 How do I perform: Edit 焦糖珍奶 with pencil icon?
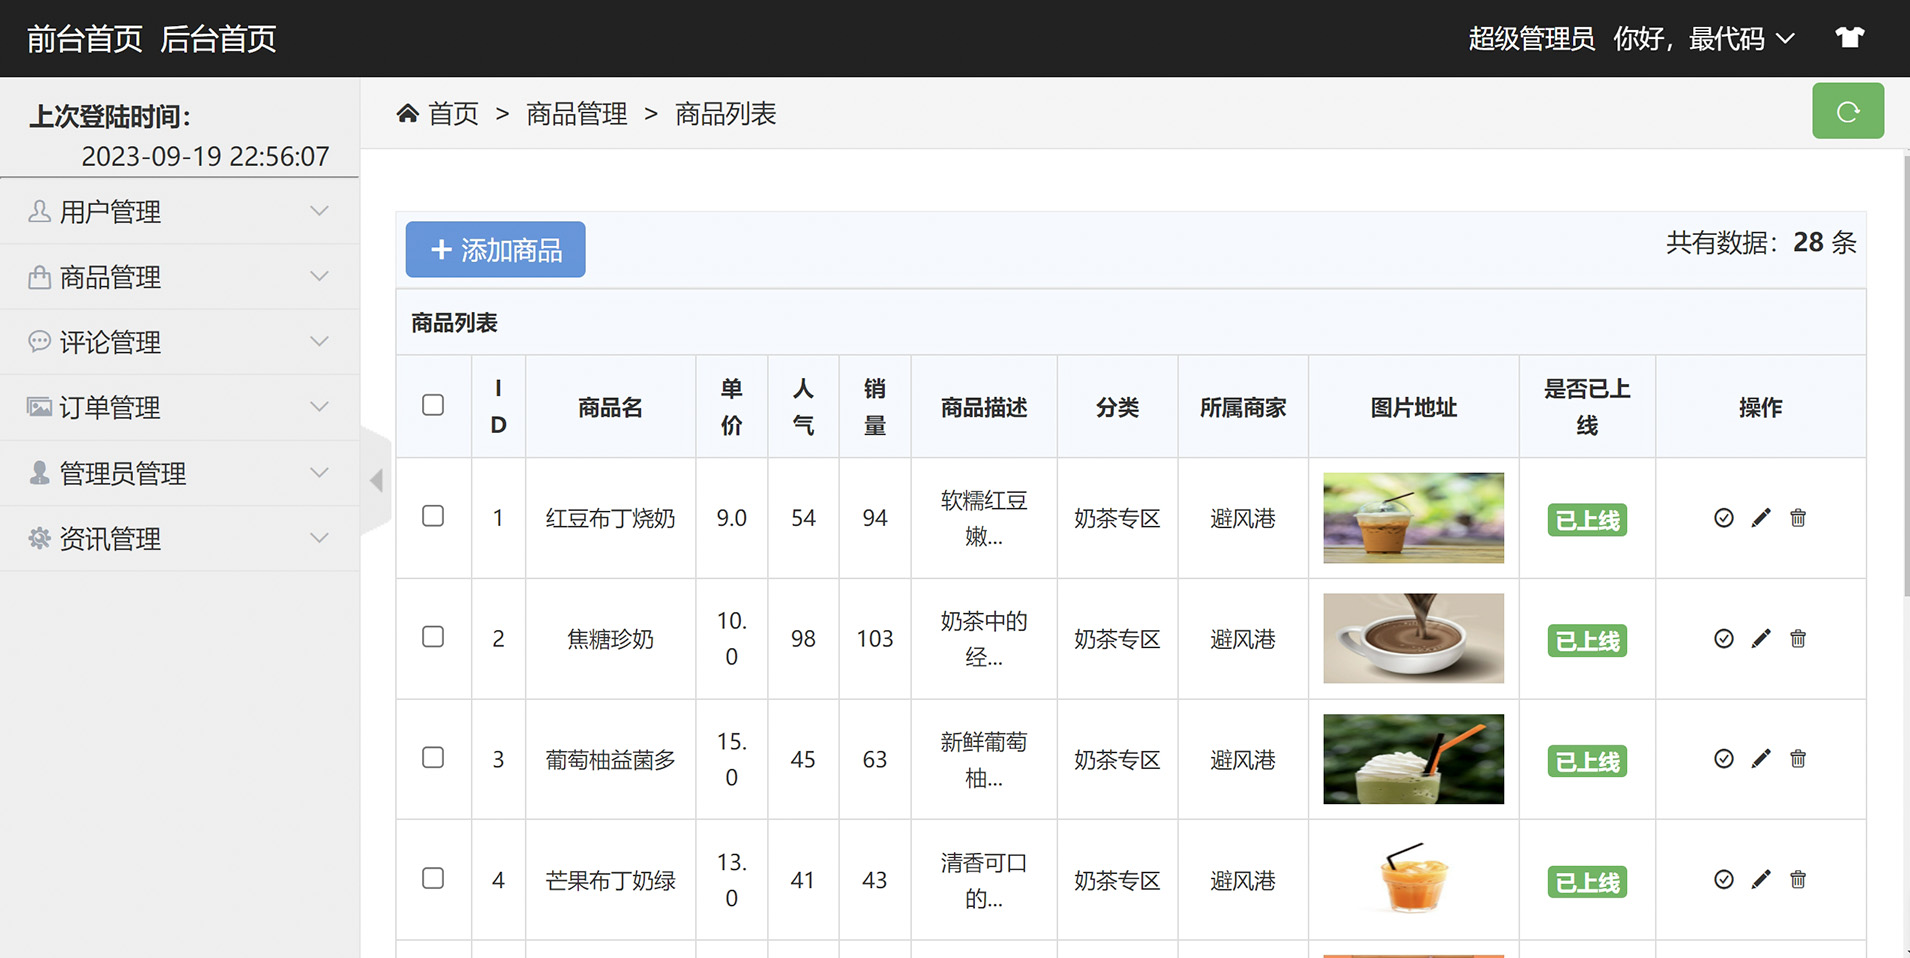point(1761,639)
